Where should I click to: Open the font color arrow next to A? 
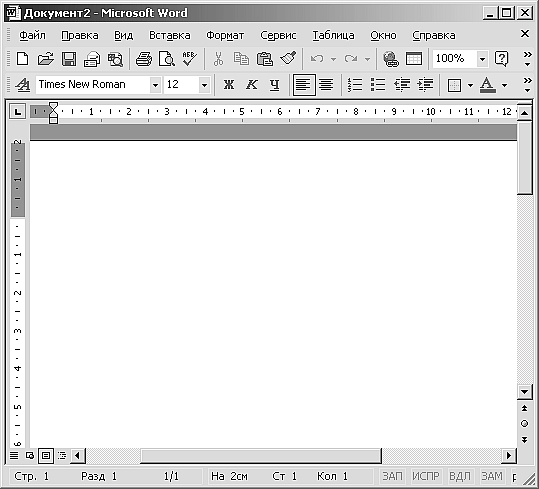(x=504, y=85)
